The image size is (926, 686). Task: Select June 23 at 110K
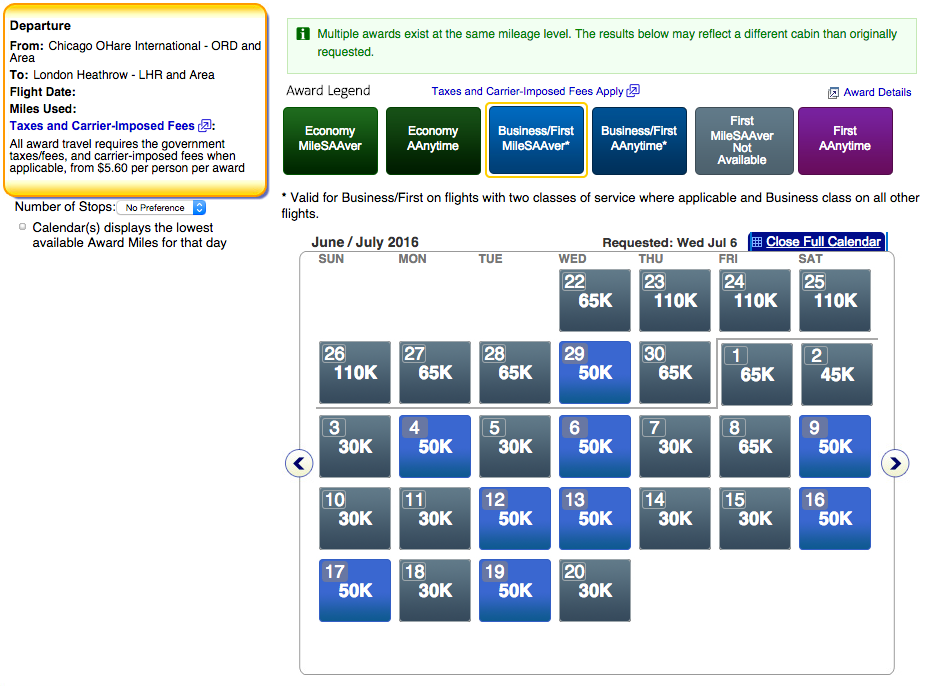(674, 300)
